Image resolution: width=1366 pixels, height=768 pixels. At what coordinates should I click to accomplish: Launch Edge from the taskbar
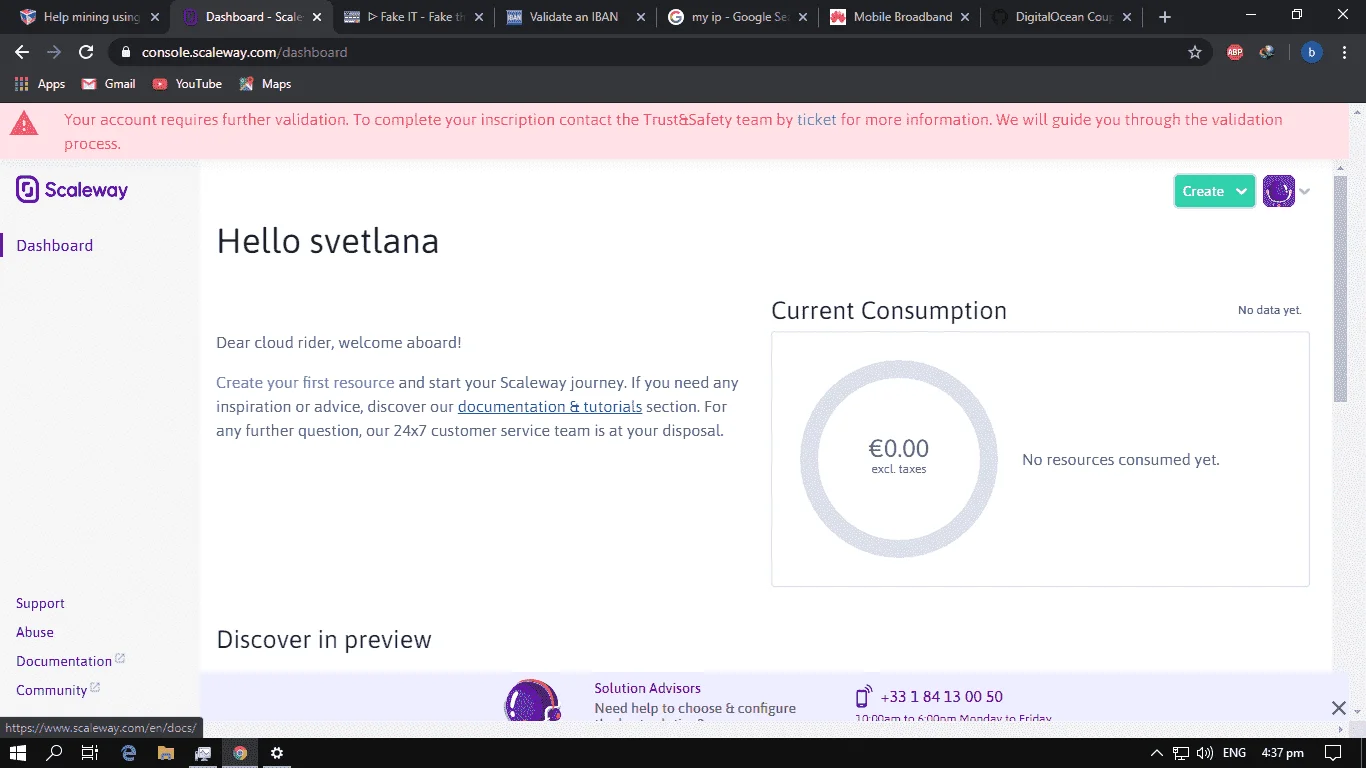[128, 753]
